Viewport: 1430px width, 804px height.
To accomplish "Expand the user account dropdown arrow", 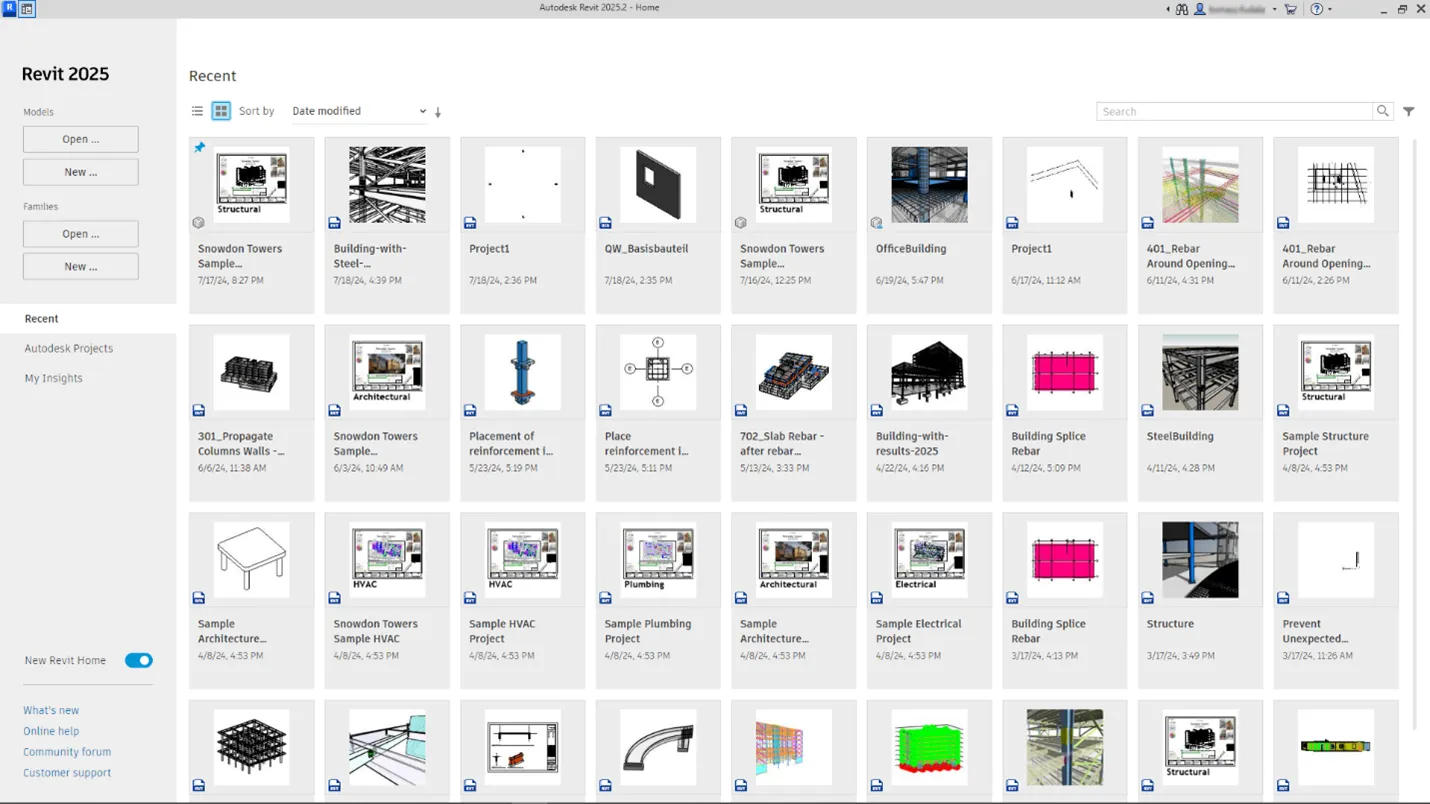I will click(1274, 9).
